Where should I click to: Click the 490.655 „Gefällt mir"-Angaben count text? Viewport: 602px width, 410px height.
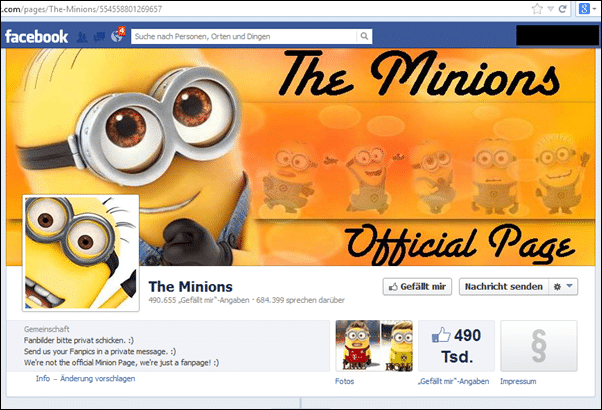pyautogui.click(x=199, y=300)
